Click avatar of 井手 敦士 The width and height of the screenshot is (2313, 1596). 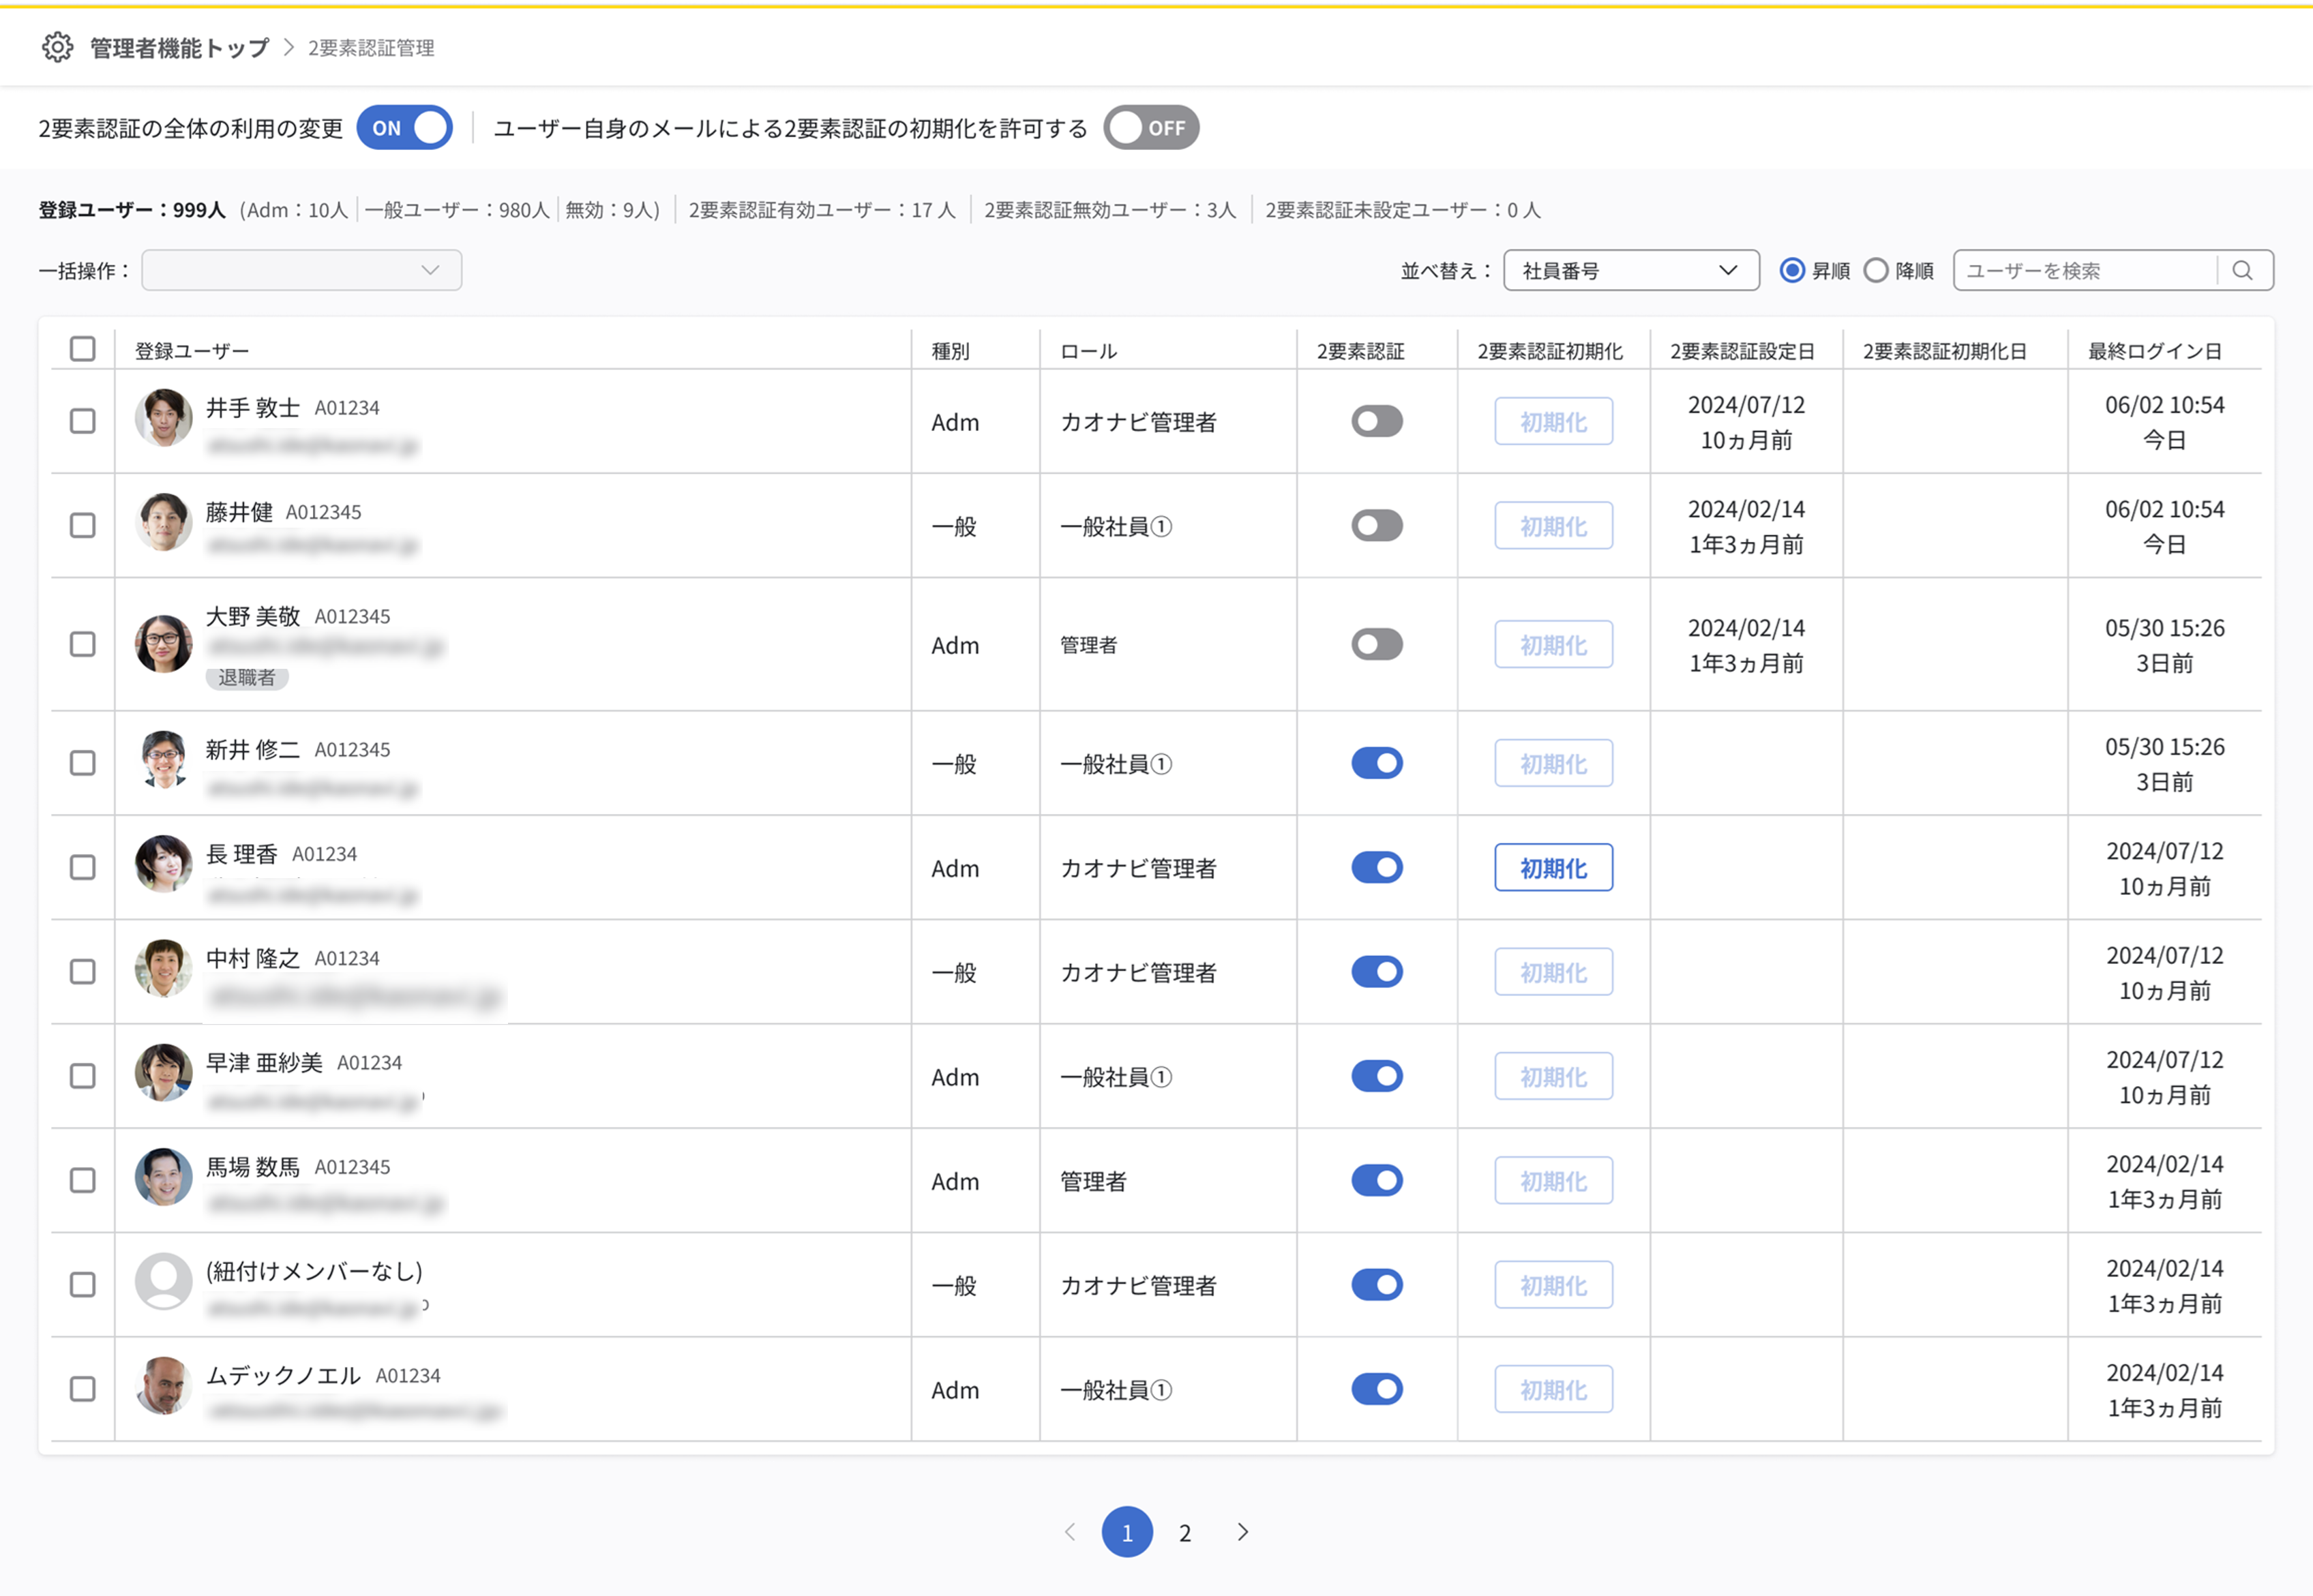coord(163,417)
